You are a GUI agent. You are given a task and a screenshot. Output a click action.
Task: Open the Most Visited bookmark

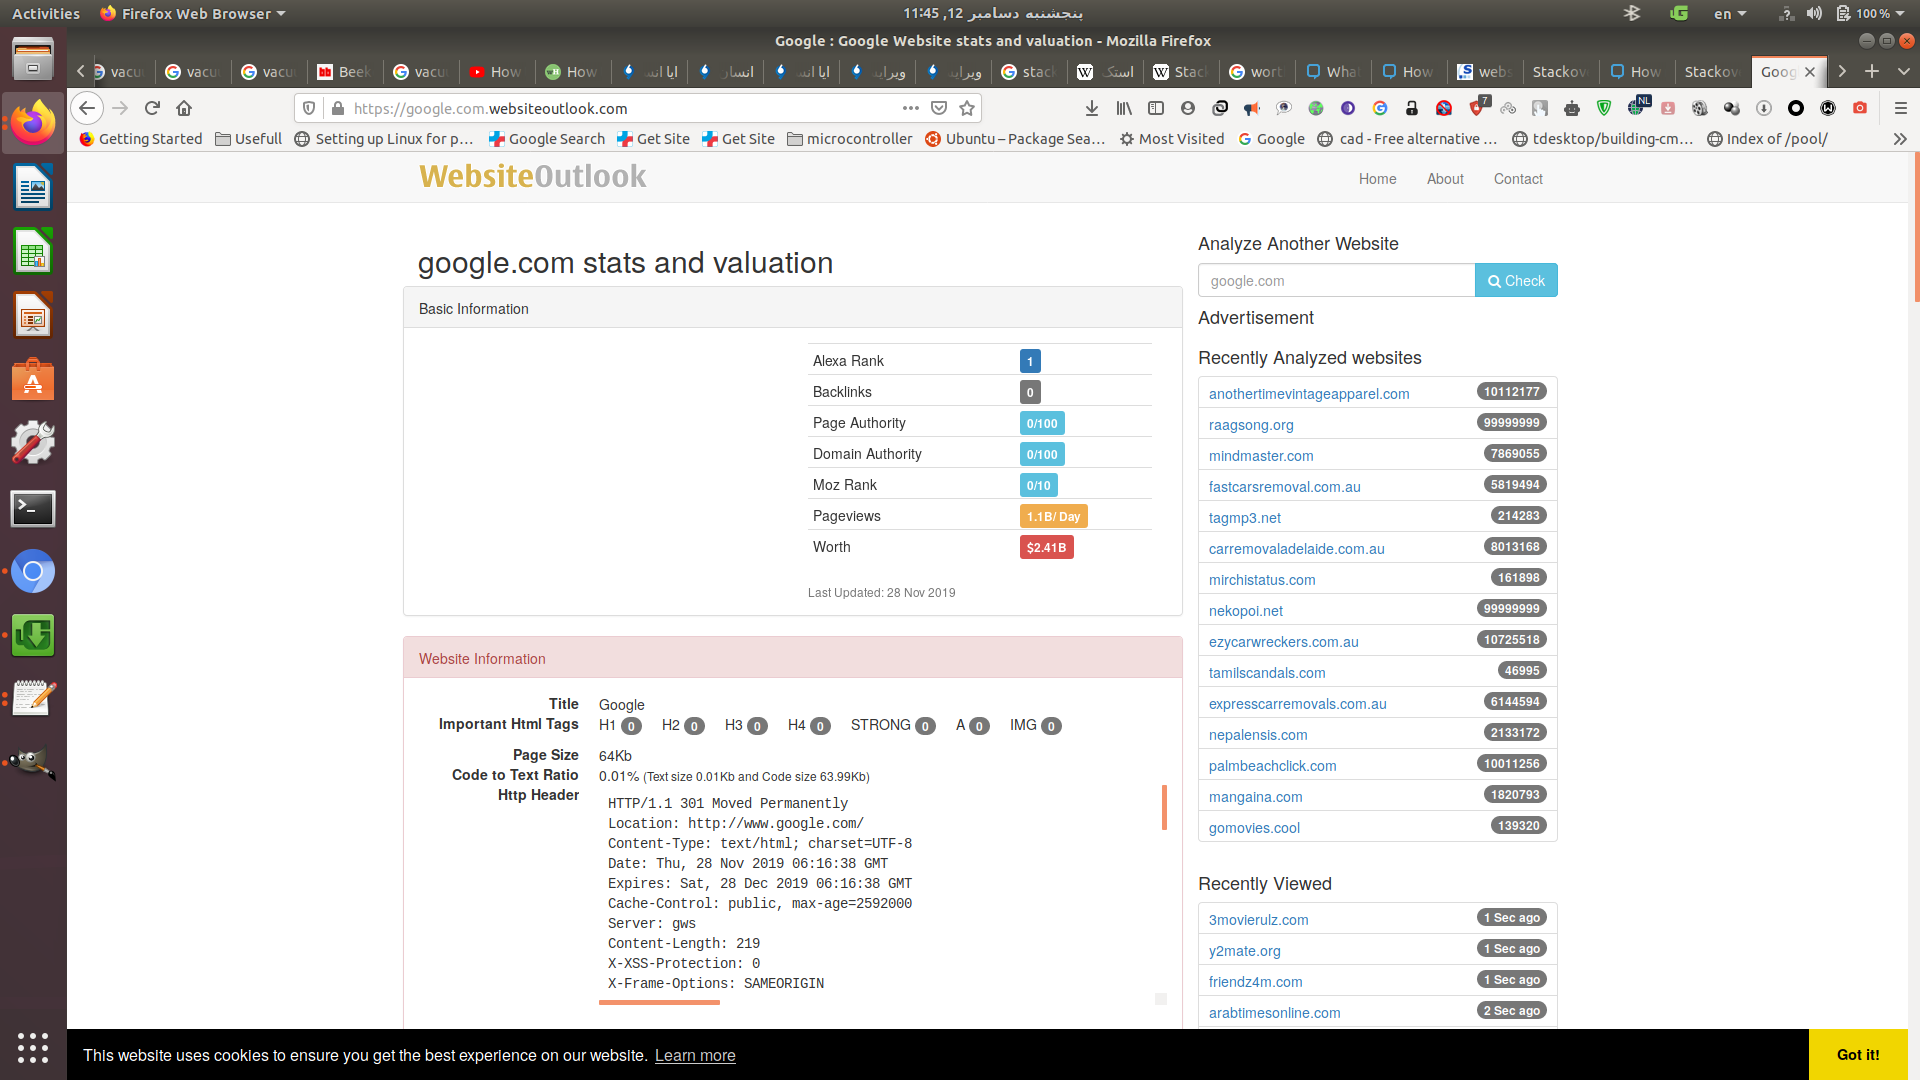1171,139
